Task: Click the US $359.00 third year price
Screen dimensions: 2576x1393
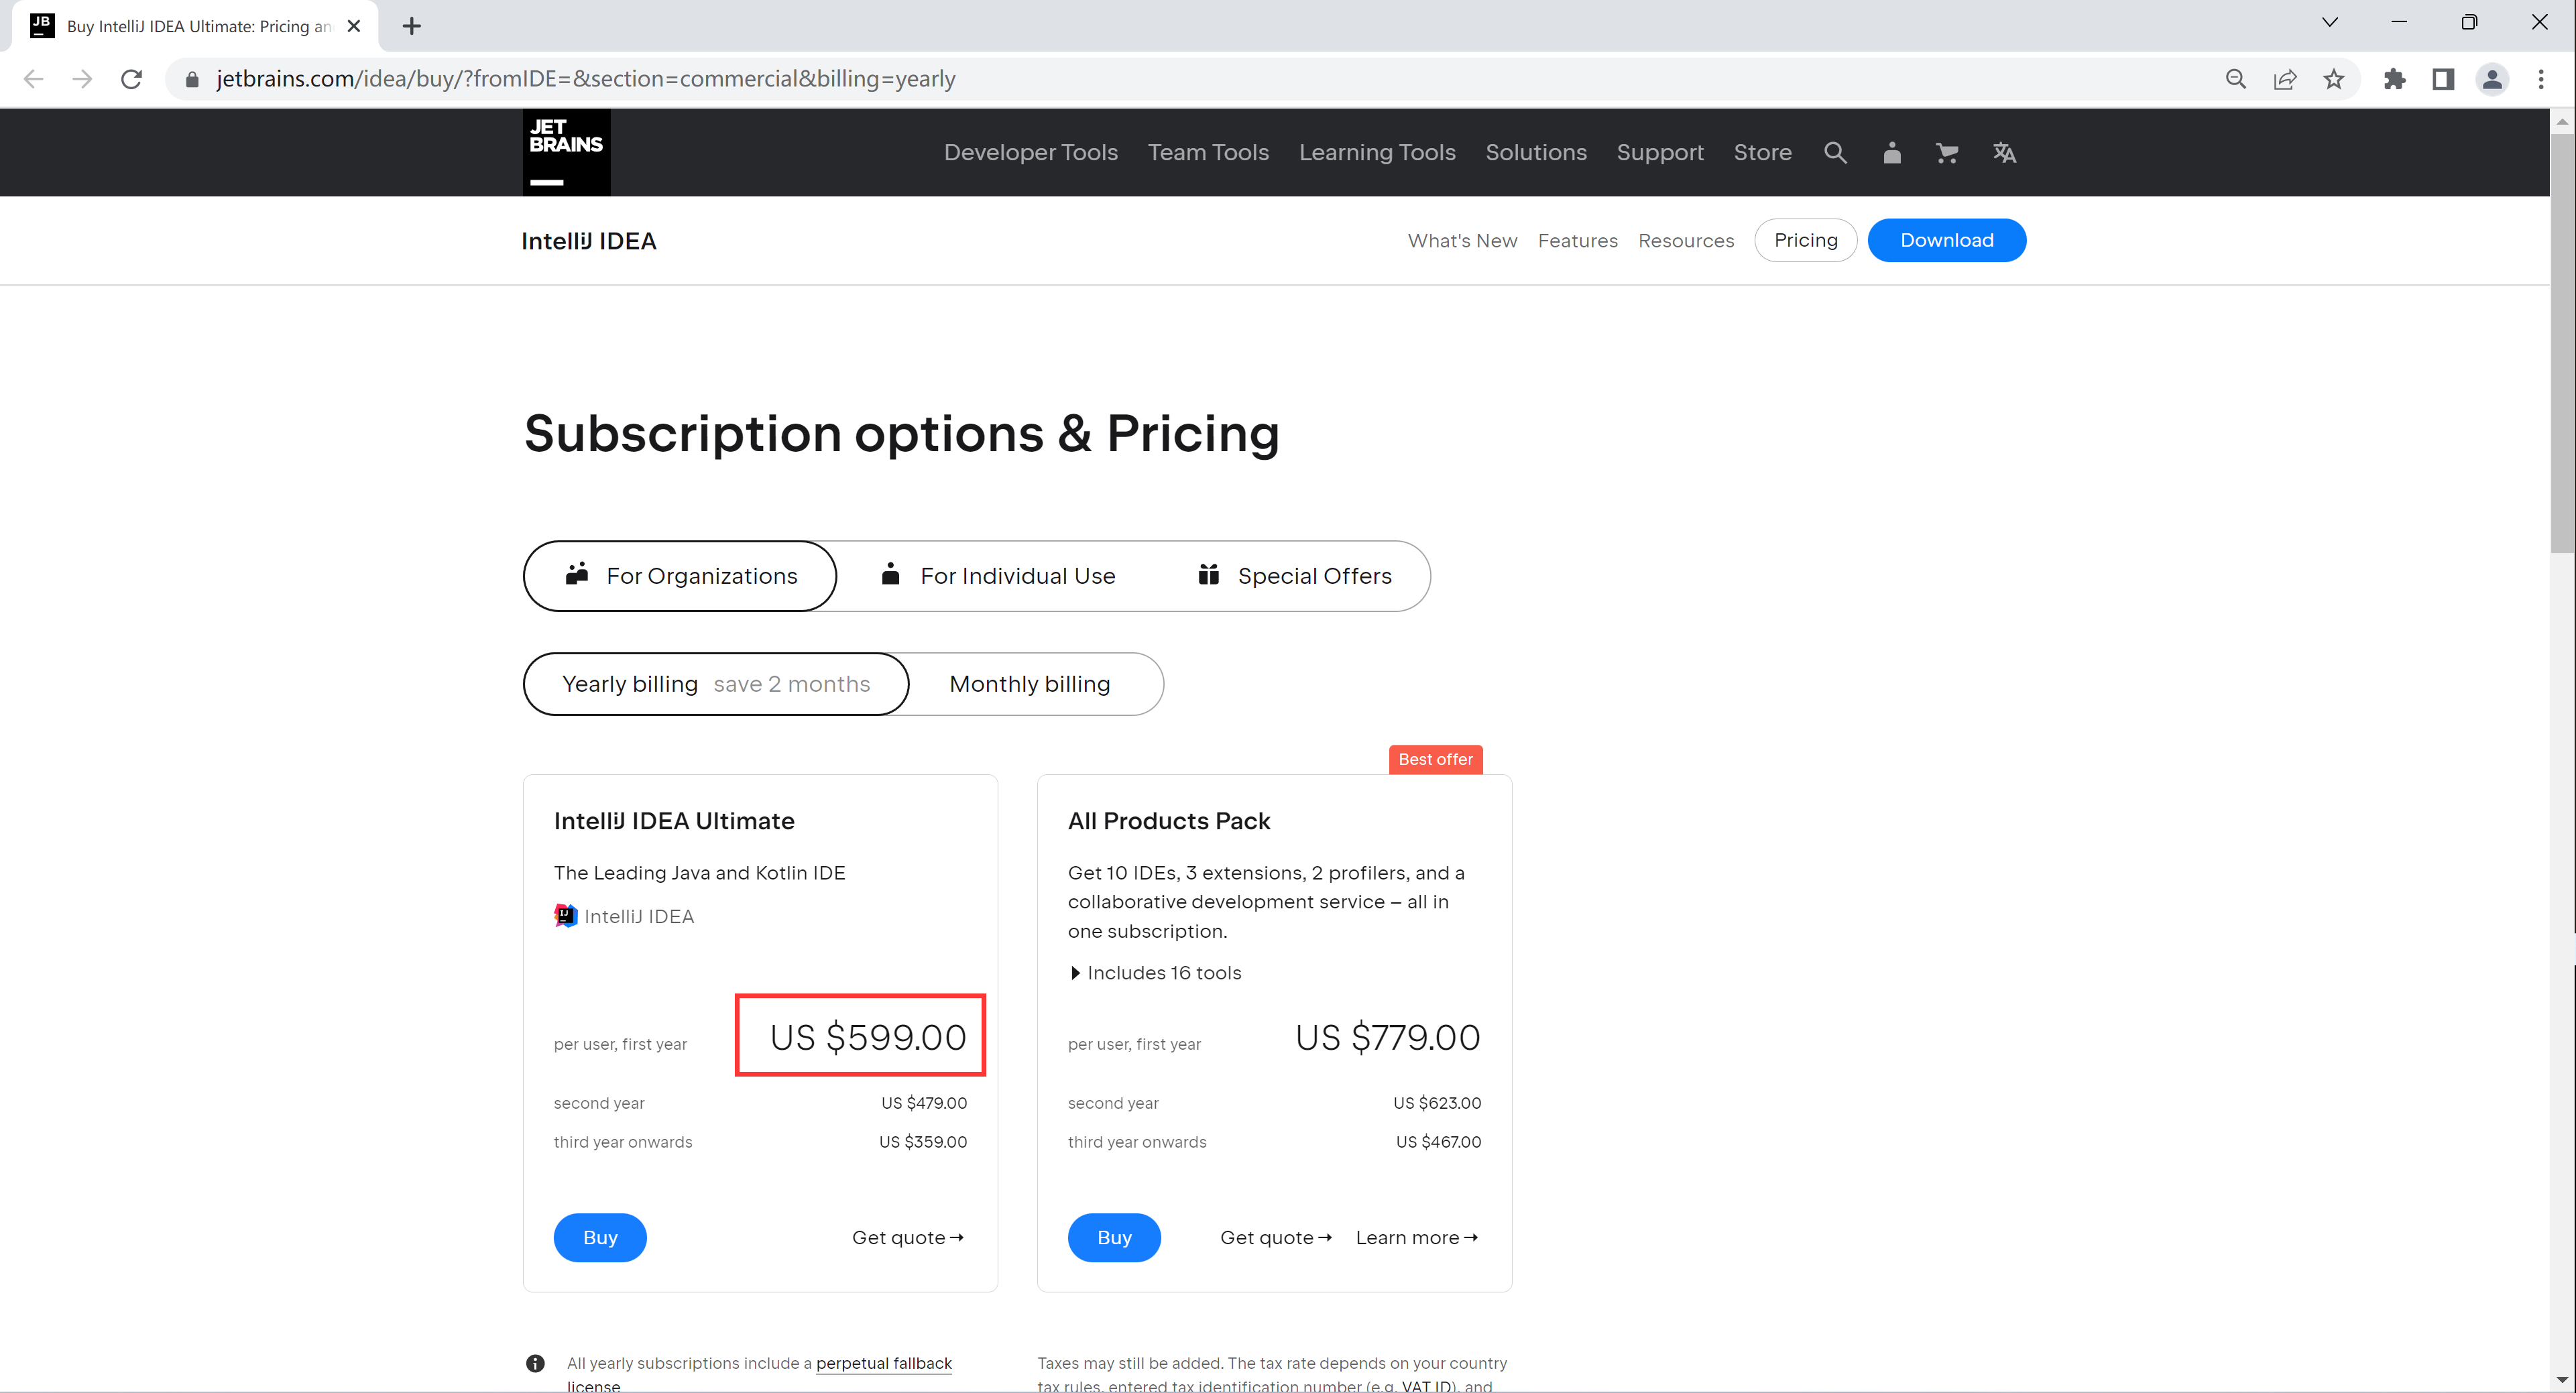Action: click(x=923, y=1142)
